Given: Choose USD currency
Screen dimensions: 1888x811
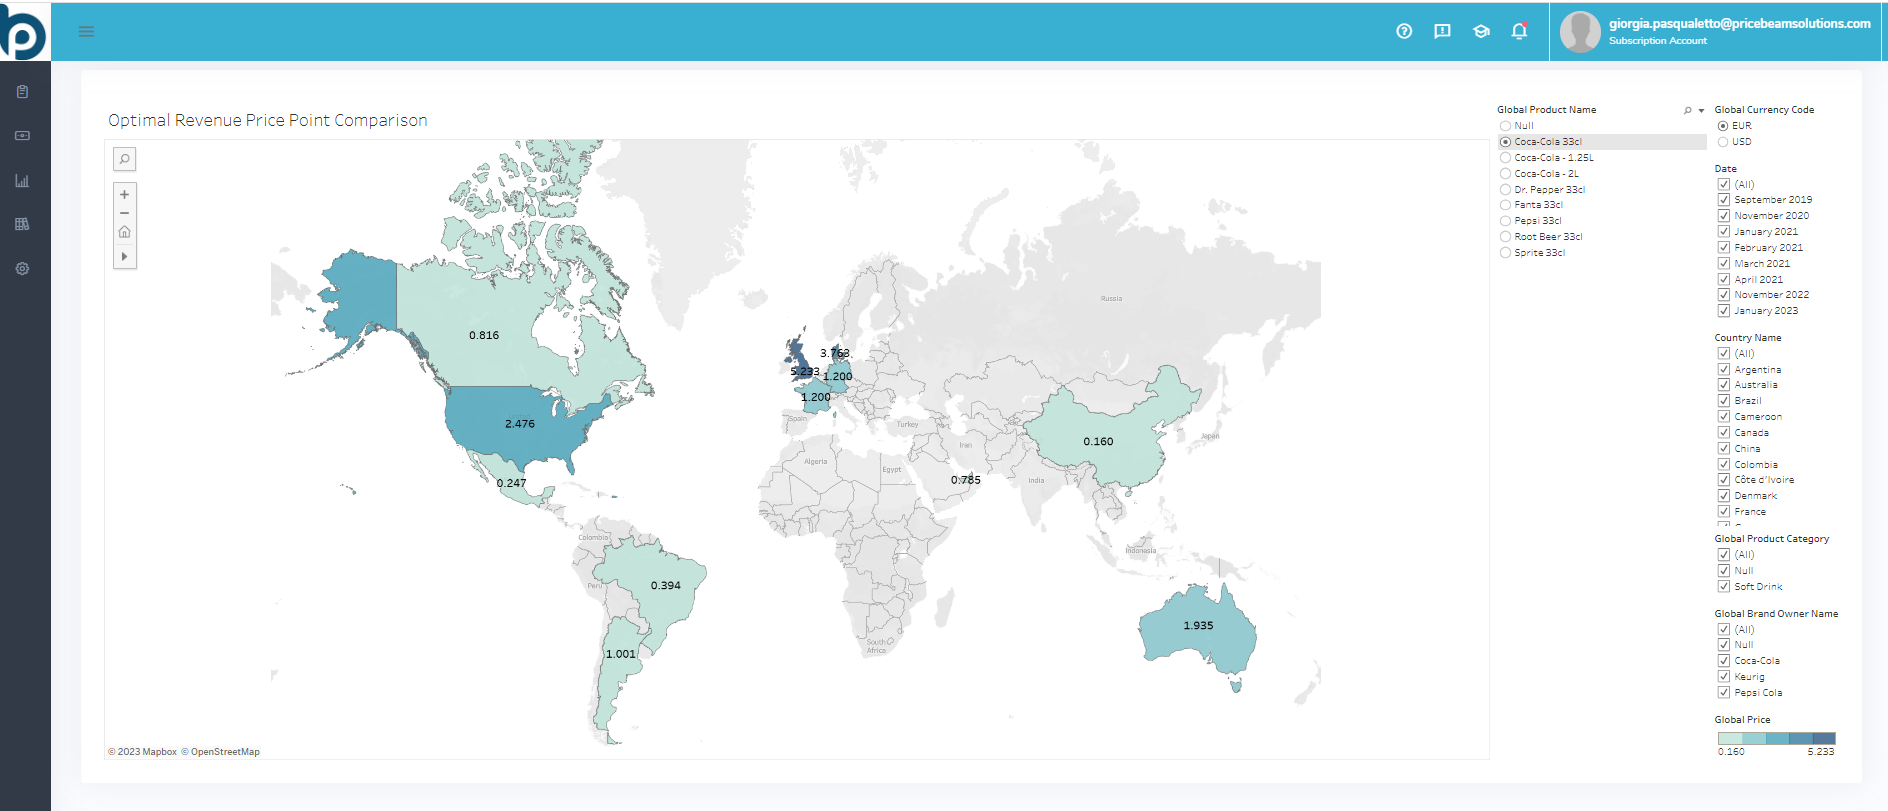Looking at the screenshot, I should [x=1723, y=142].
